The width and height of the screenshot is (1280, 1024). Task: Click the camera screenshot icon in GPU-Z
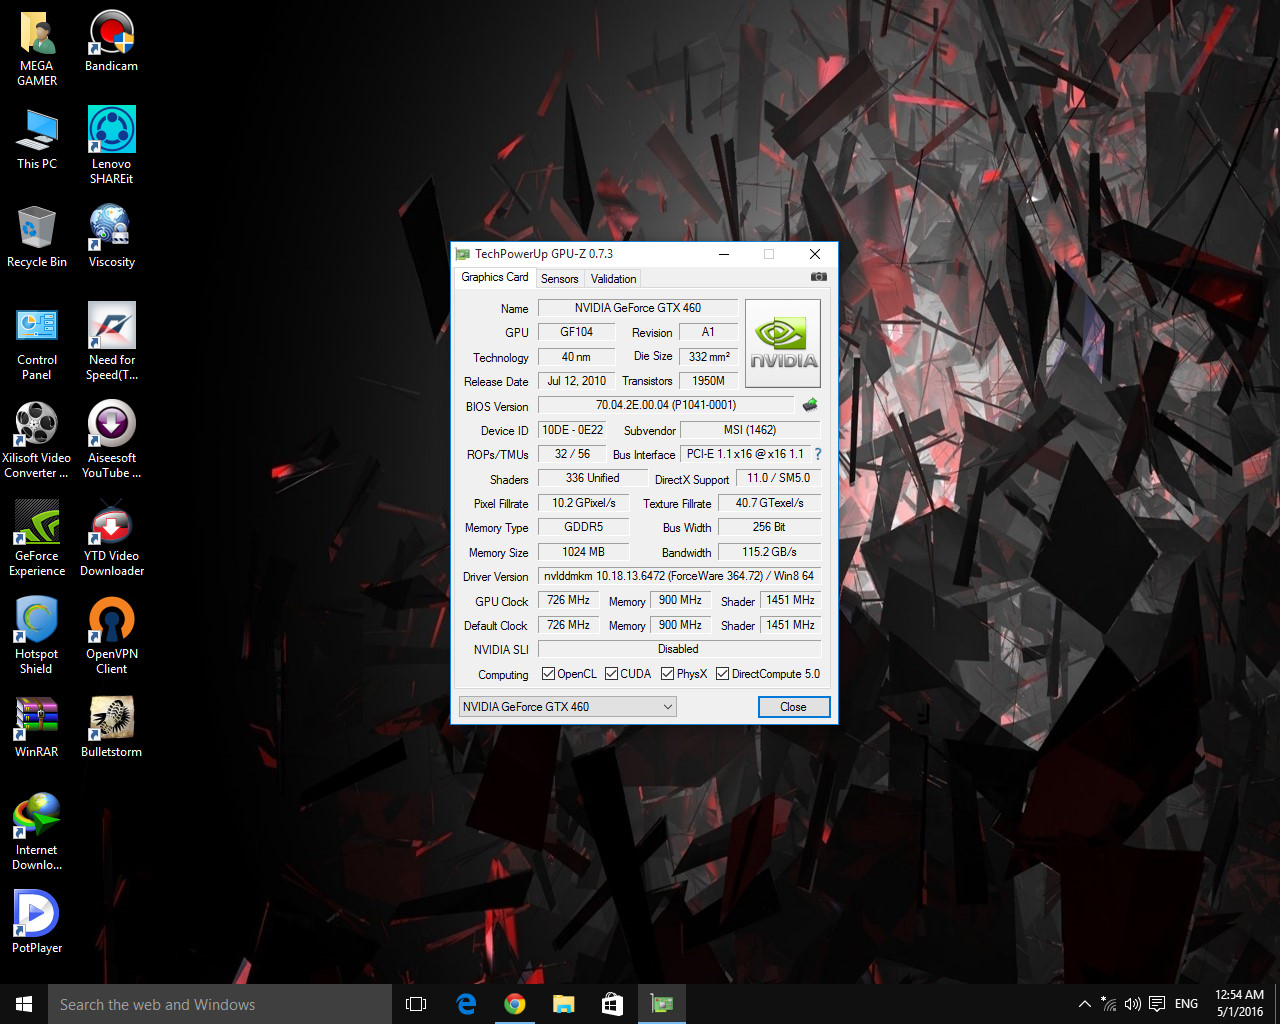(x=818, y=277)
